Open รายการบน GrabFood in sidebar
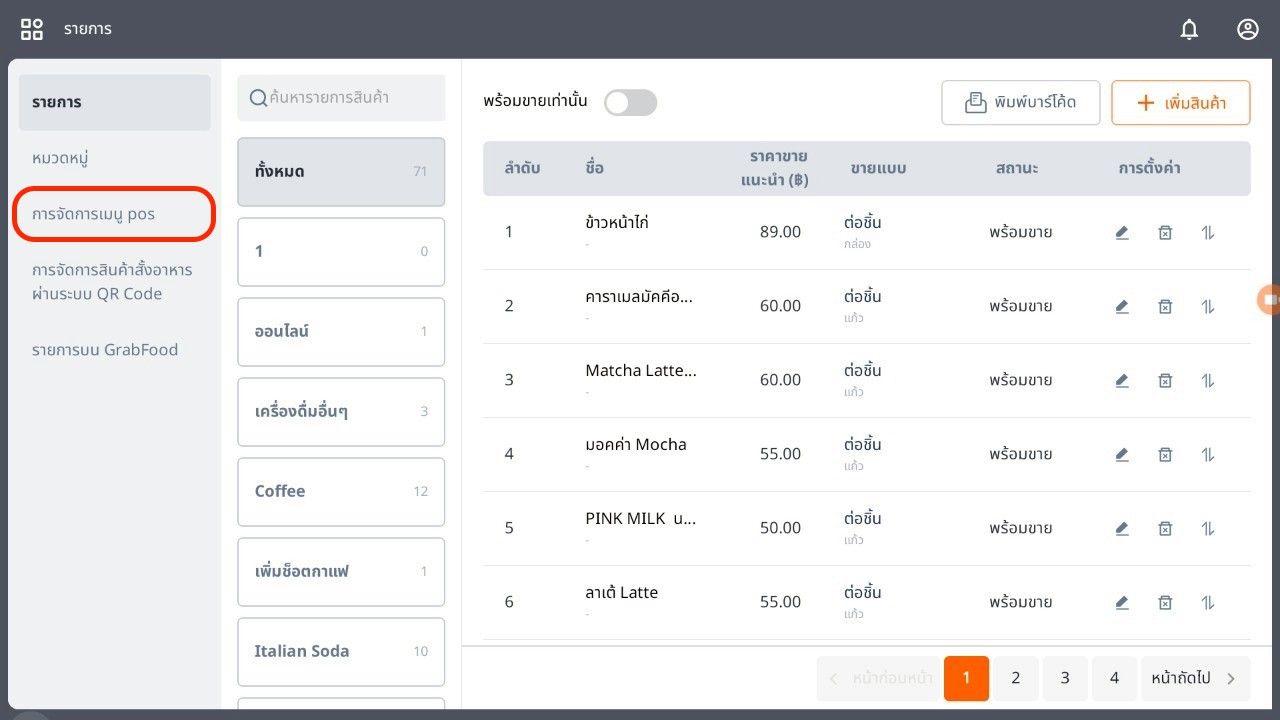 (x=105, y=350)
